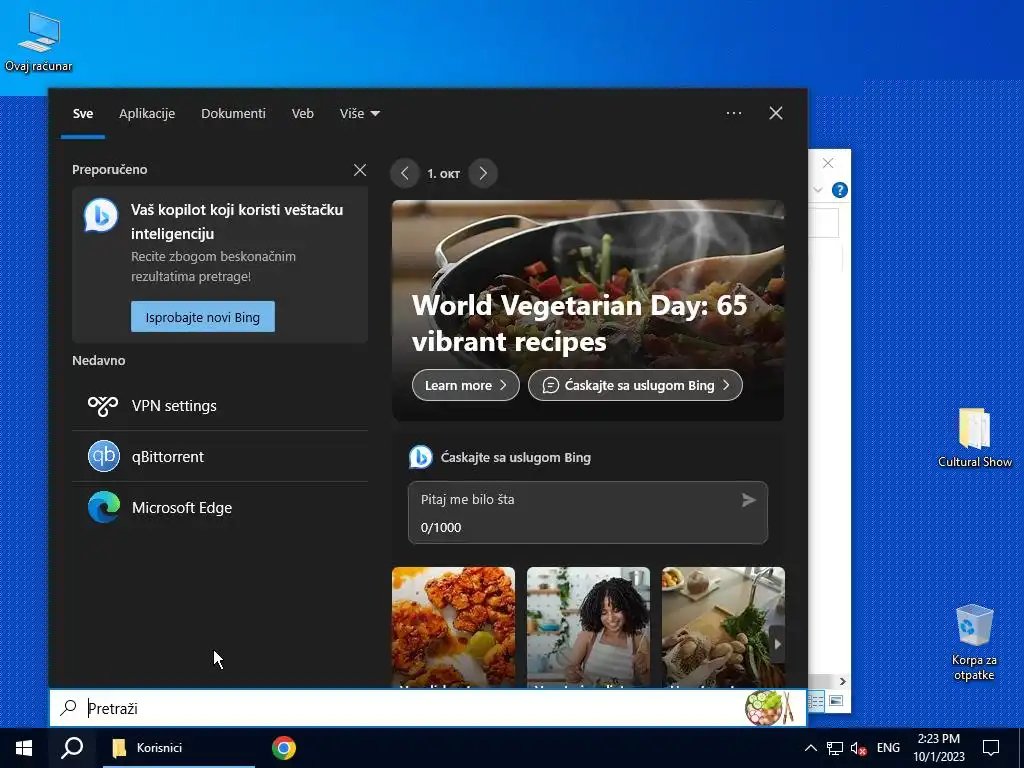The image size is (1024, 768).
Task: Select the Cultural Show folder icon
Action: (x=974, y=437)
